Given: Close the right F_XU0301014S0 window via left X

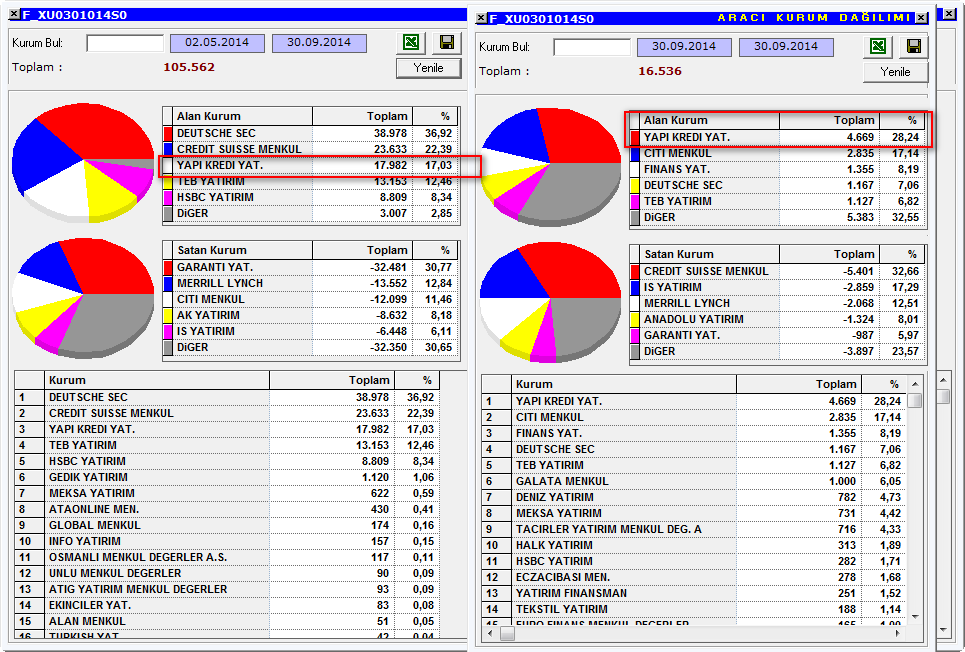Looking at the screenshot, I should 481,18.
